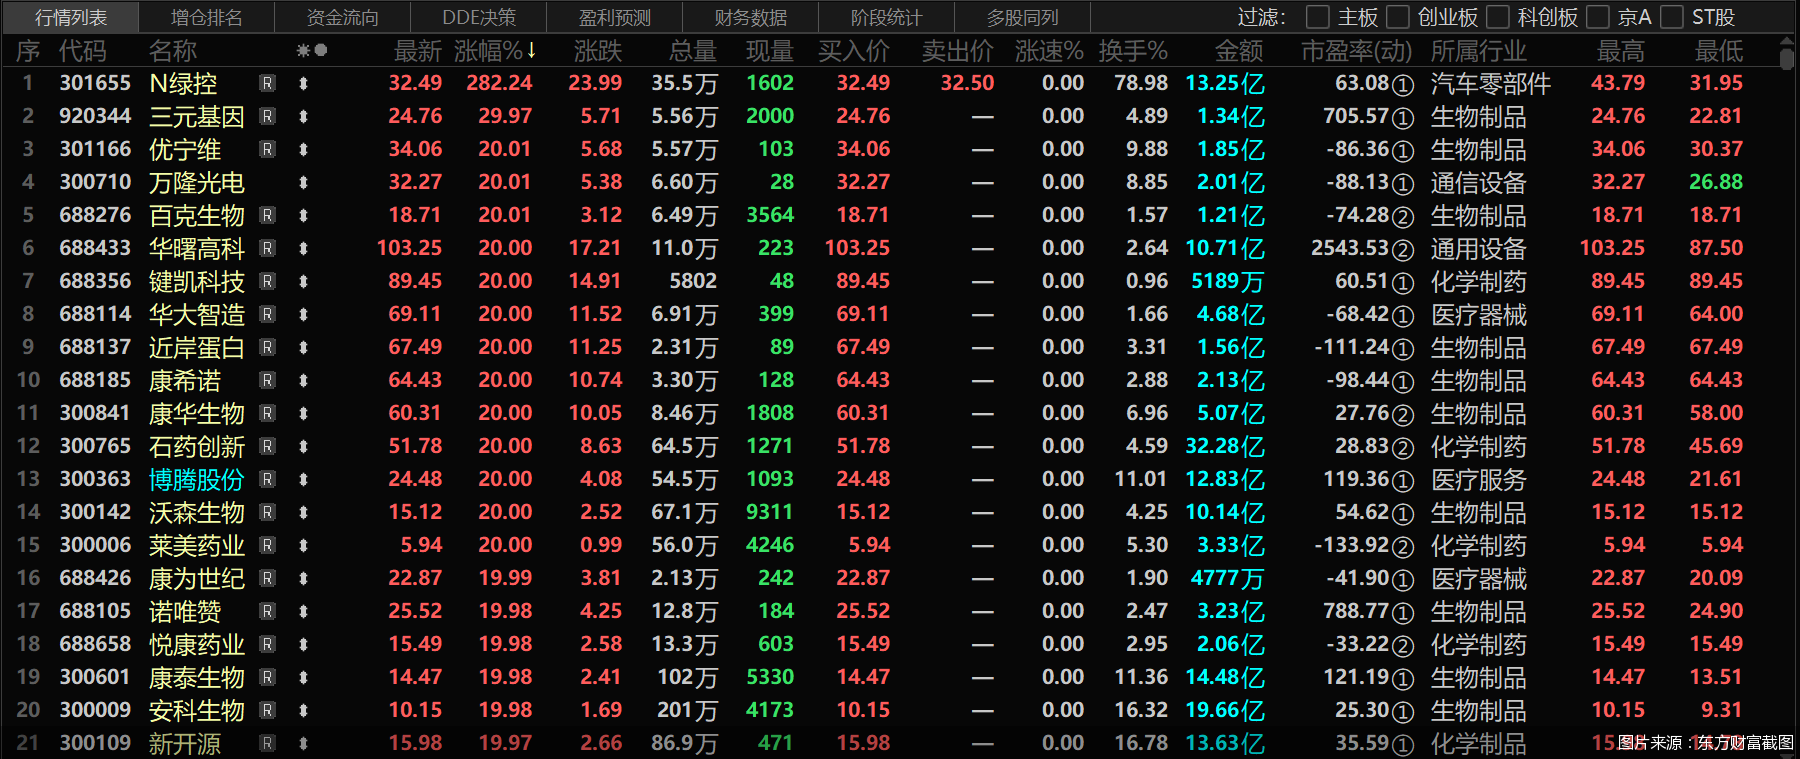Image resolution: width=1800 pixels, height=759 pixels.
Task: Switch to the 阶段统计 tab
Action: [887, 17]
